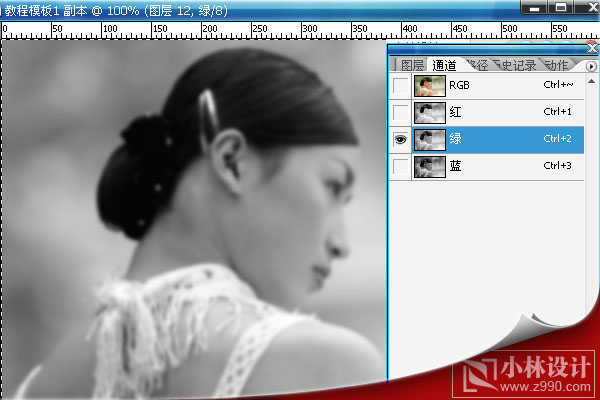Select the 蓝 channel name
The image size is (600, 400).
click(455, 166)
